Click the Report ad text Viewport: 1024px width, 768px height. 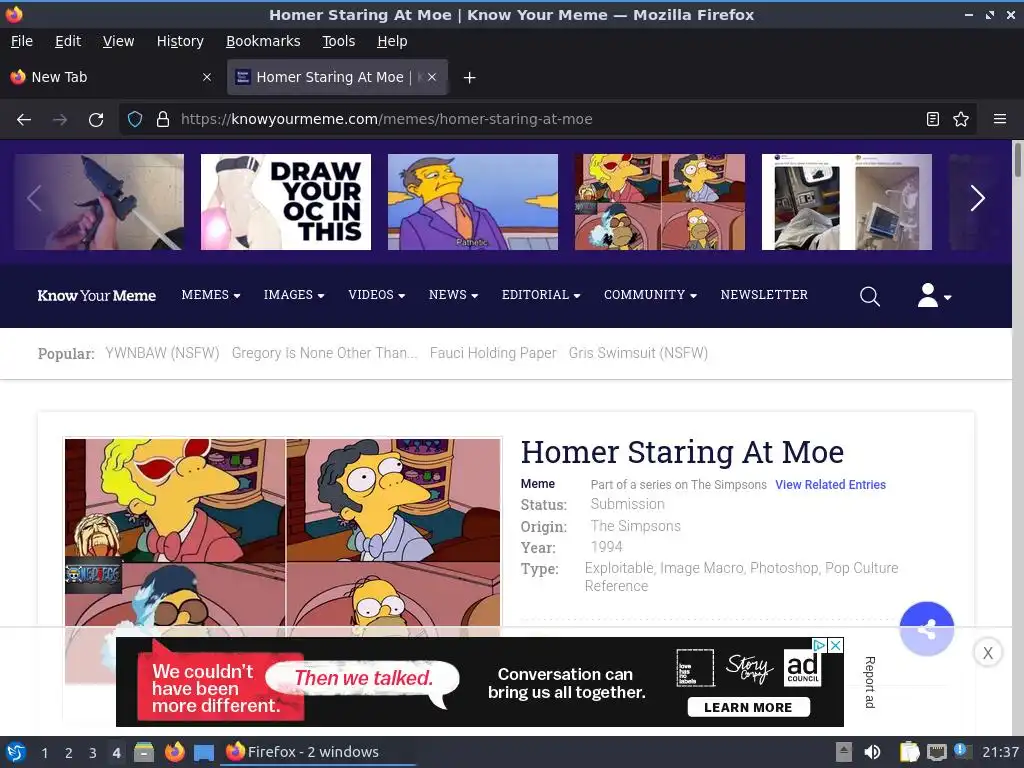869,682
